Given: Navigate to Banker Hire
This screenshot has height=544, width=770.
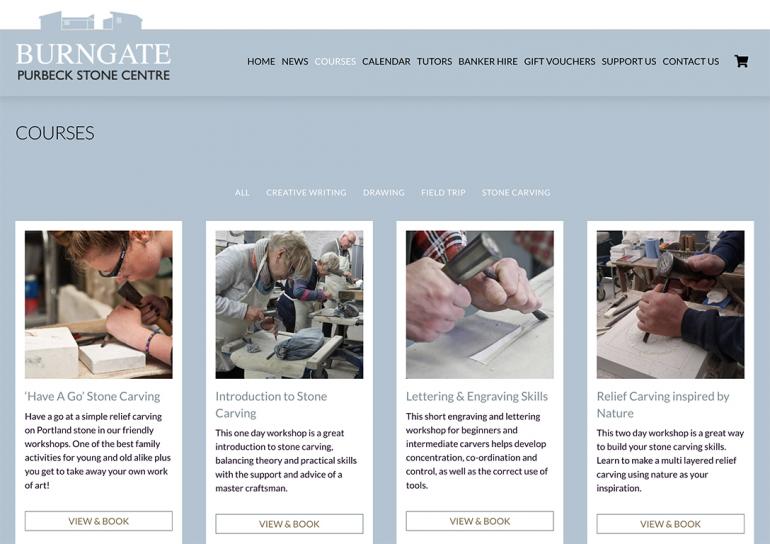Looking at the screenshot, I should [488, 61].
